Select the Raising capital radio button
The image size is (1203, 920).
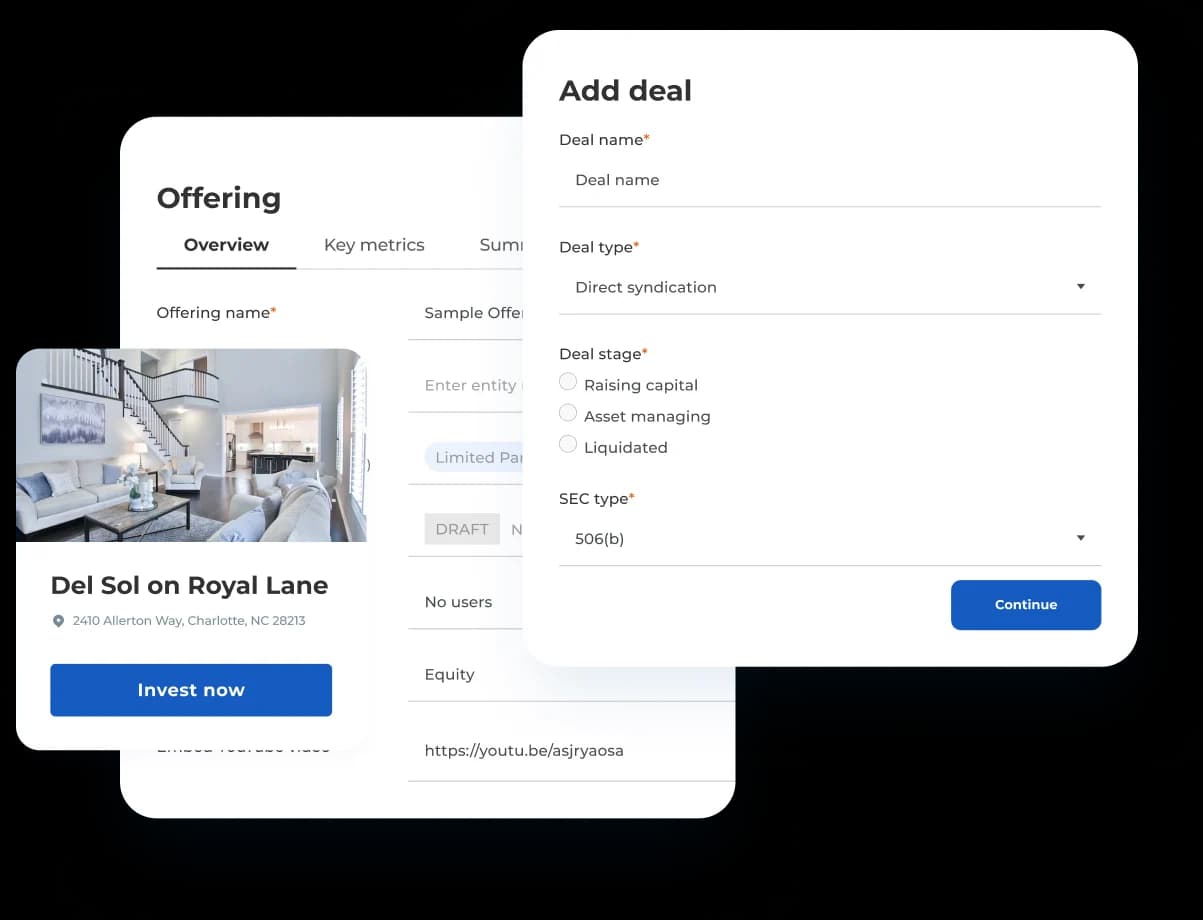coord(568,382)
